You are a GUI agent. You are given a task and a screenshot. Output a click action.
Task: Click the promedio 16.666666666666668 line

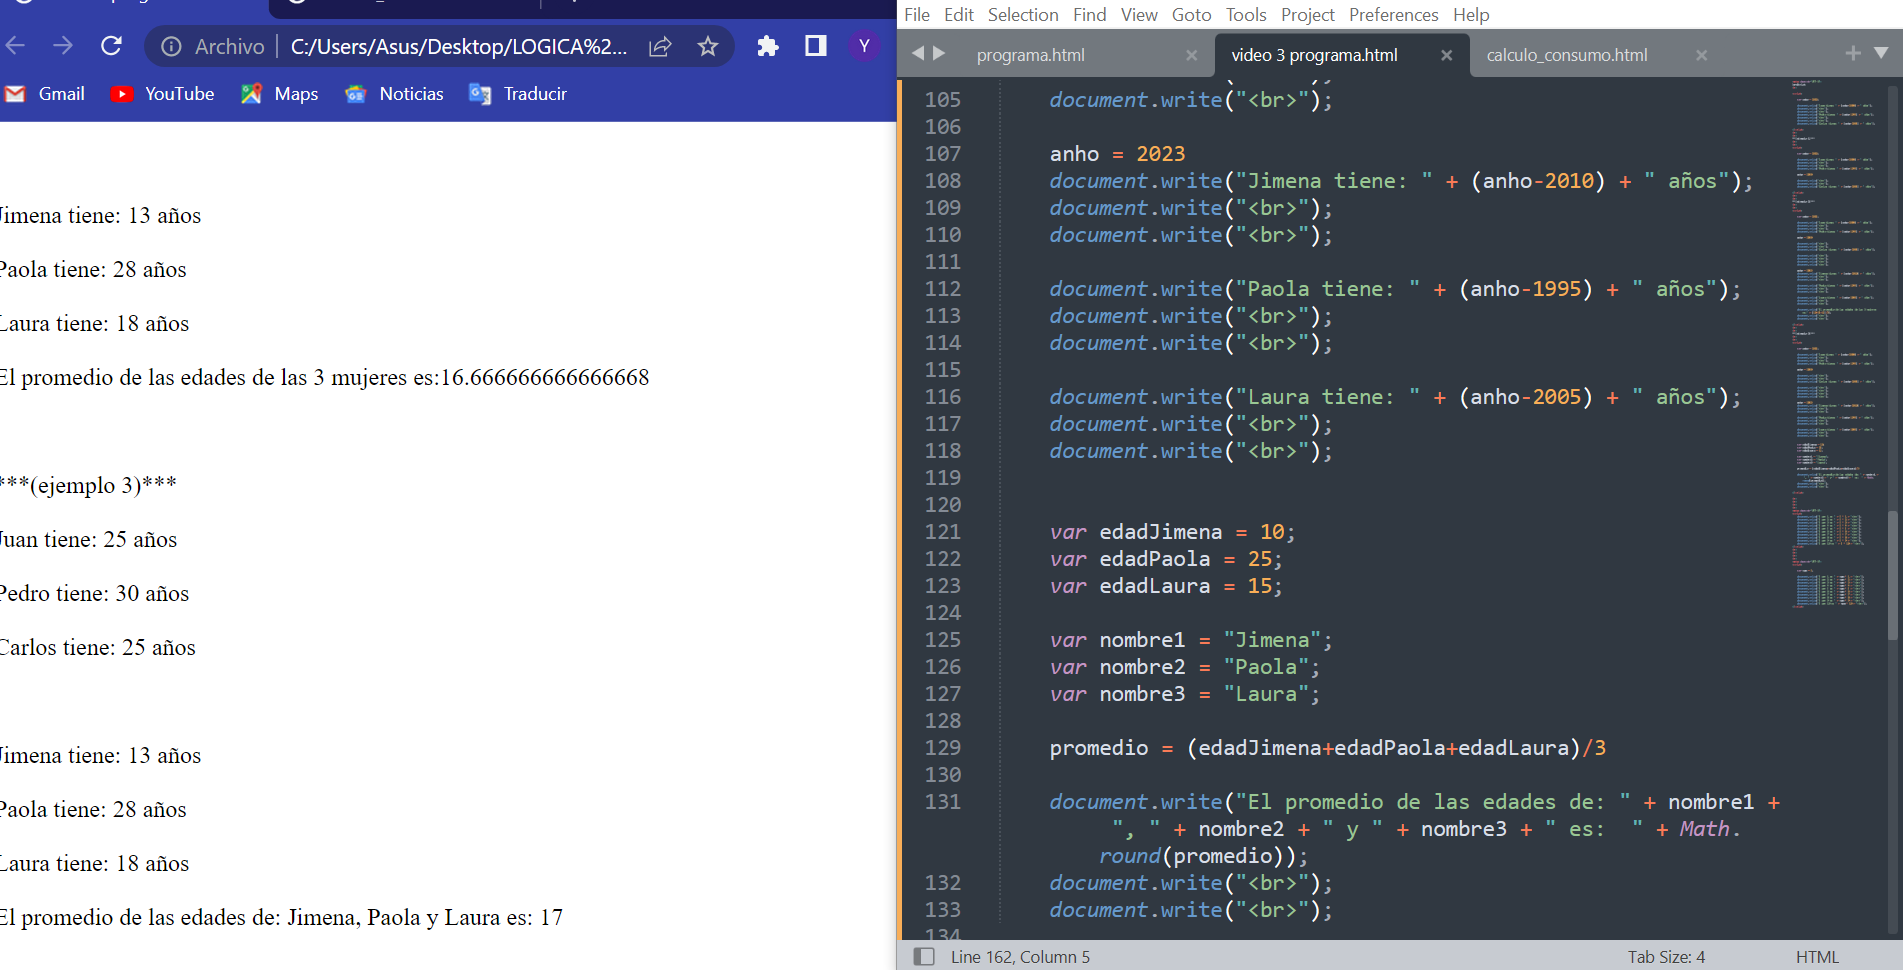(x=324, y=378)
